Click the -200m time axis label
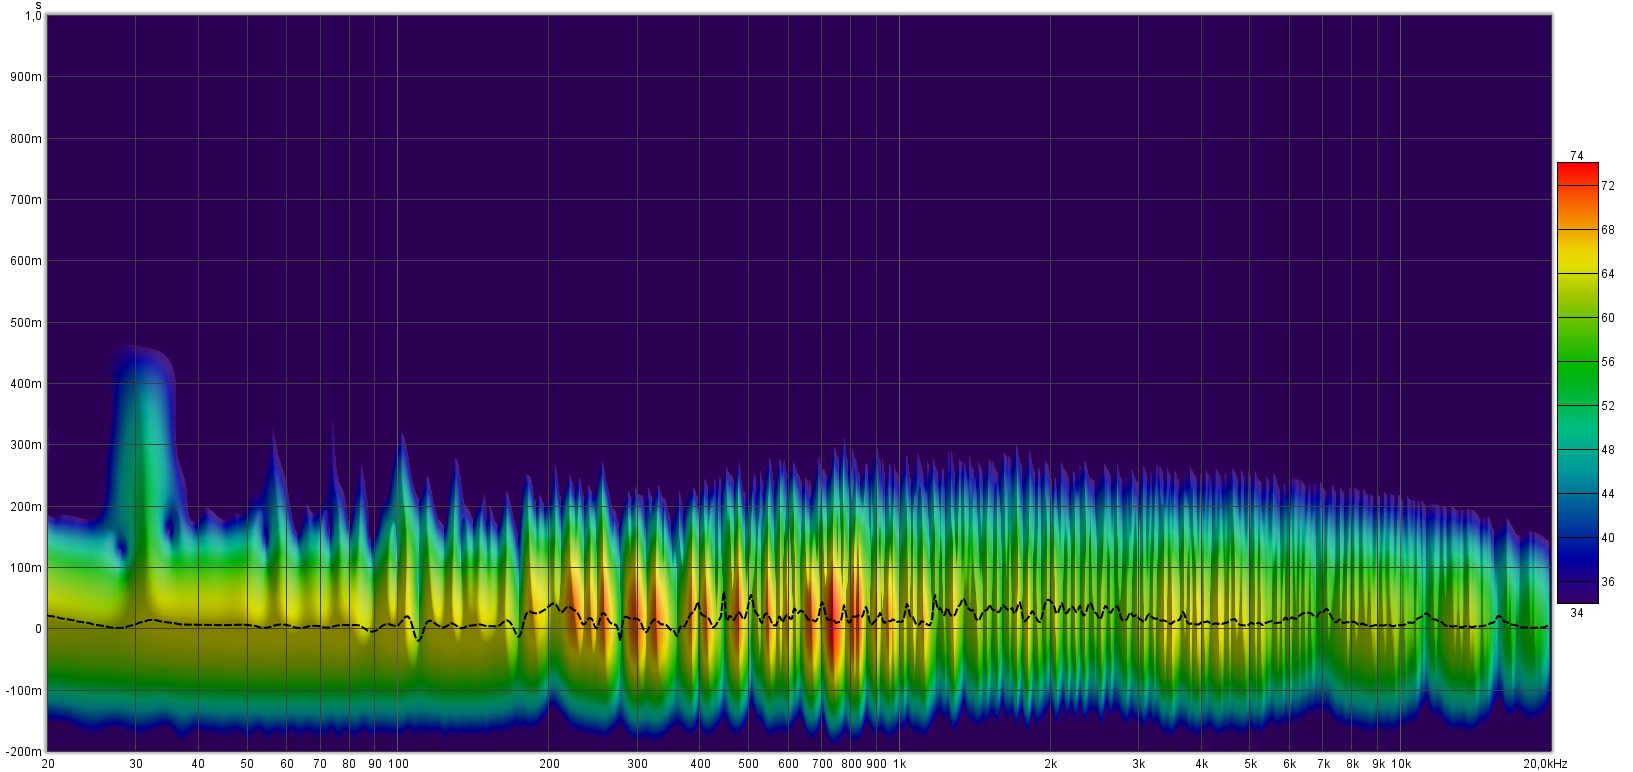This screenshot has height=772, width=1633. coord(25,752)
